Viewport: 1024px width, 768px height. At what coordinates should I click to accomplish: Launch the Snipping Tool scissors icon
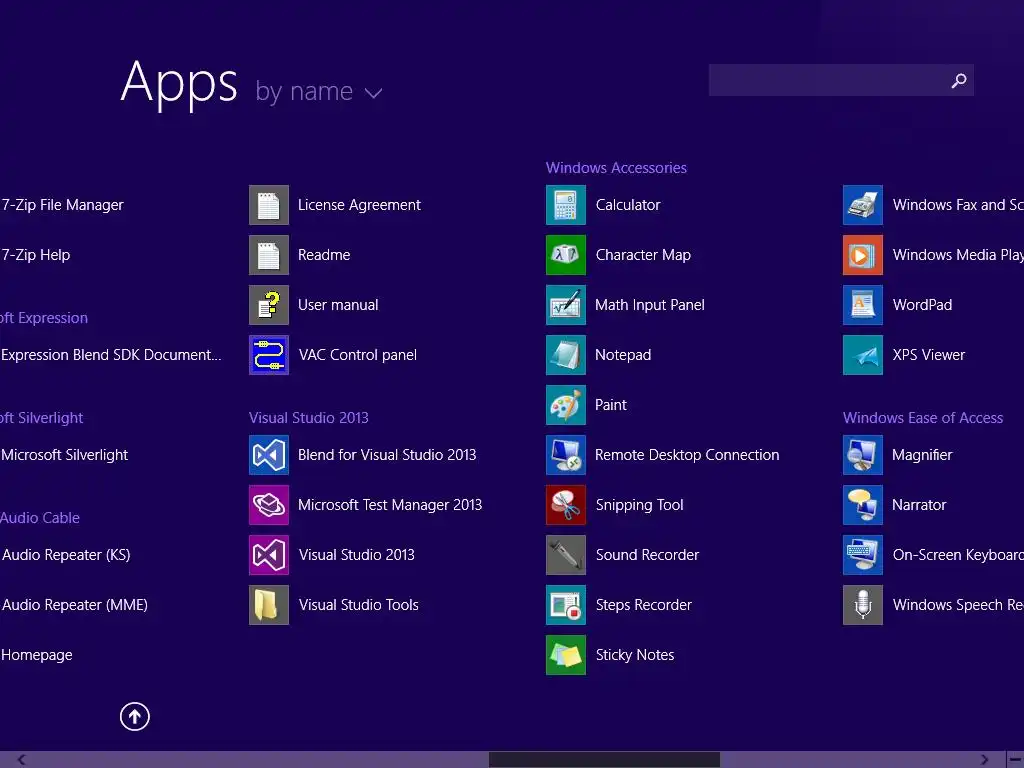point(566,505)
